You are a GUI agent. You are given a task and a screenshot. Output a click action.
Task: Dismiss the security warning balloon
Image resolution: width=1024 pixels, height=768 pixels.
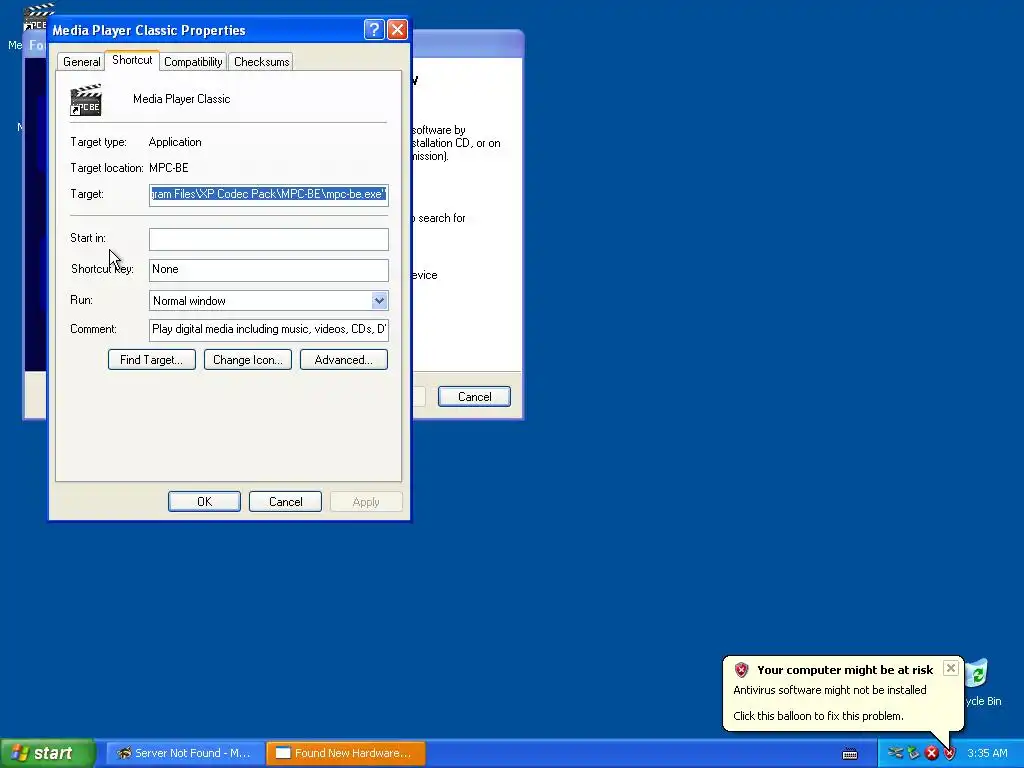click(951, 668)
